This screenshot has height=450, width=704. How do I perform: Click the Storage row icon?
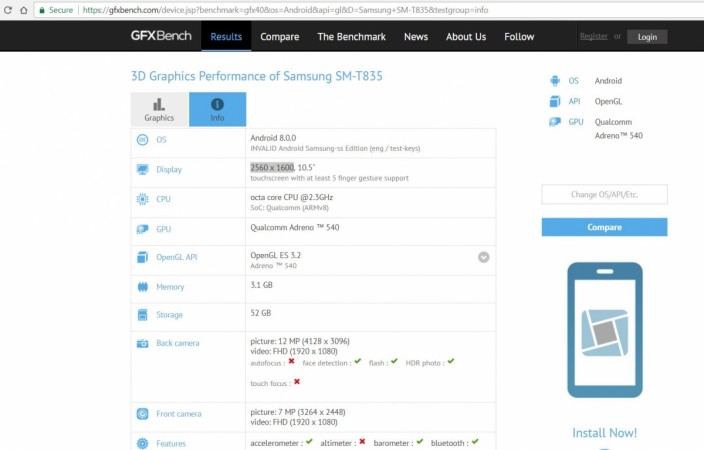(142, 315)
